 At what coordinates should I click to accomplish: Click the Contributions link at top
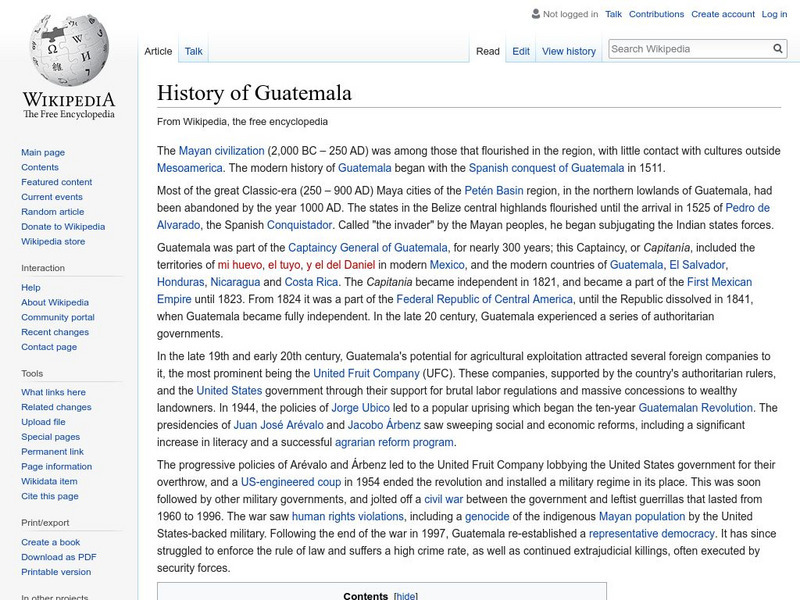656,15
